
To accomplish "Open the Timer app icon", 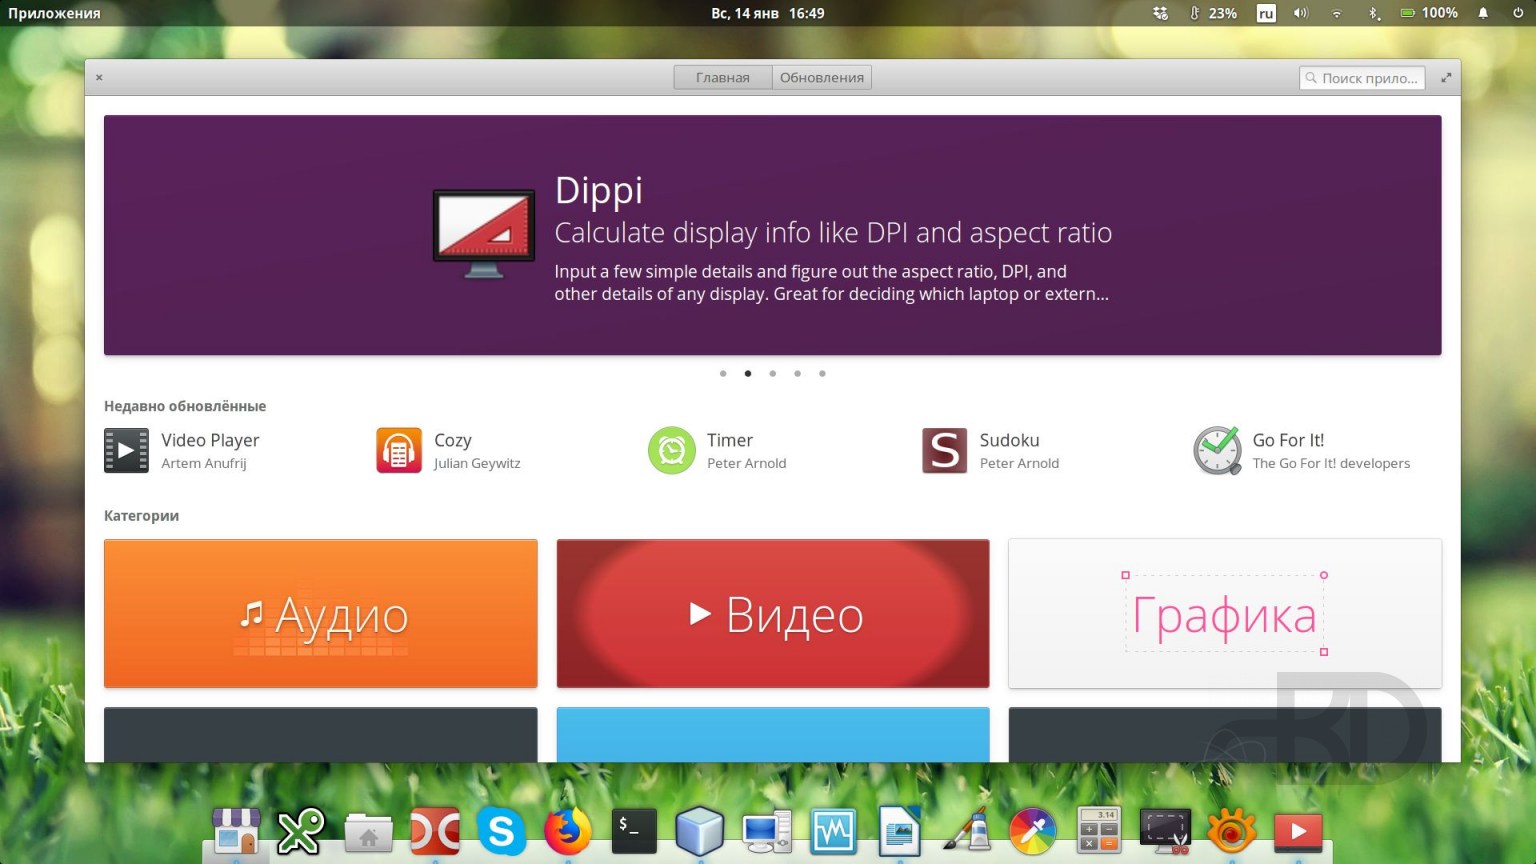I will (672, 450).
